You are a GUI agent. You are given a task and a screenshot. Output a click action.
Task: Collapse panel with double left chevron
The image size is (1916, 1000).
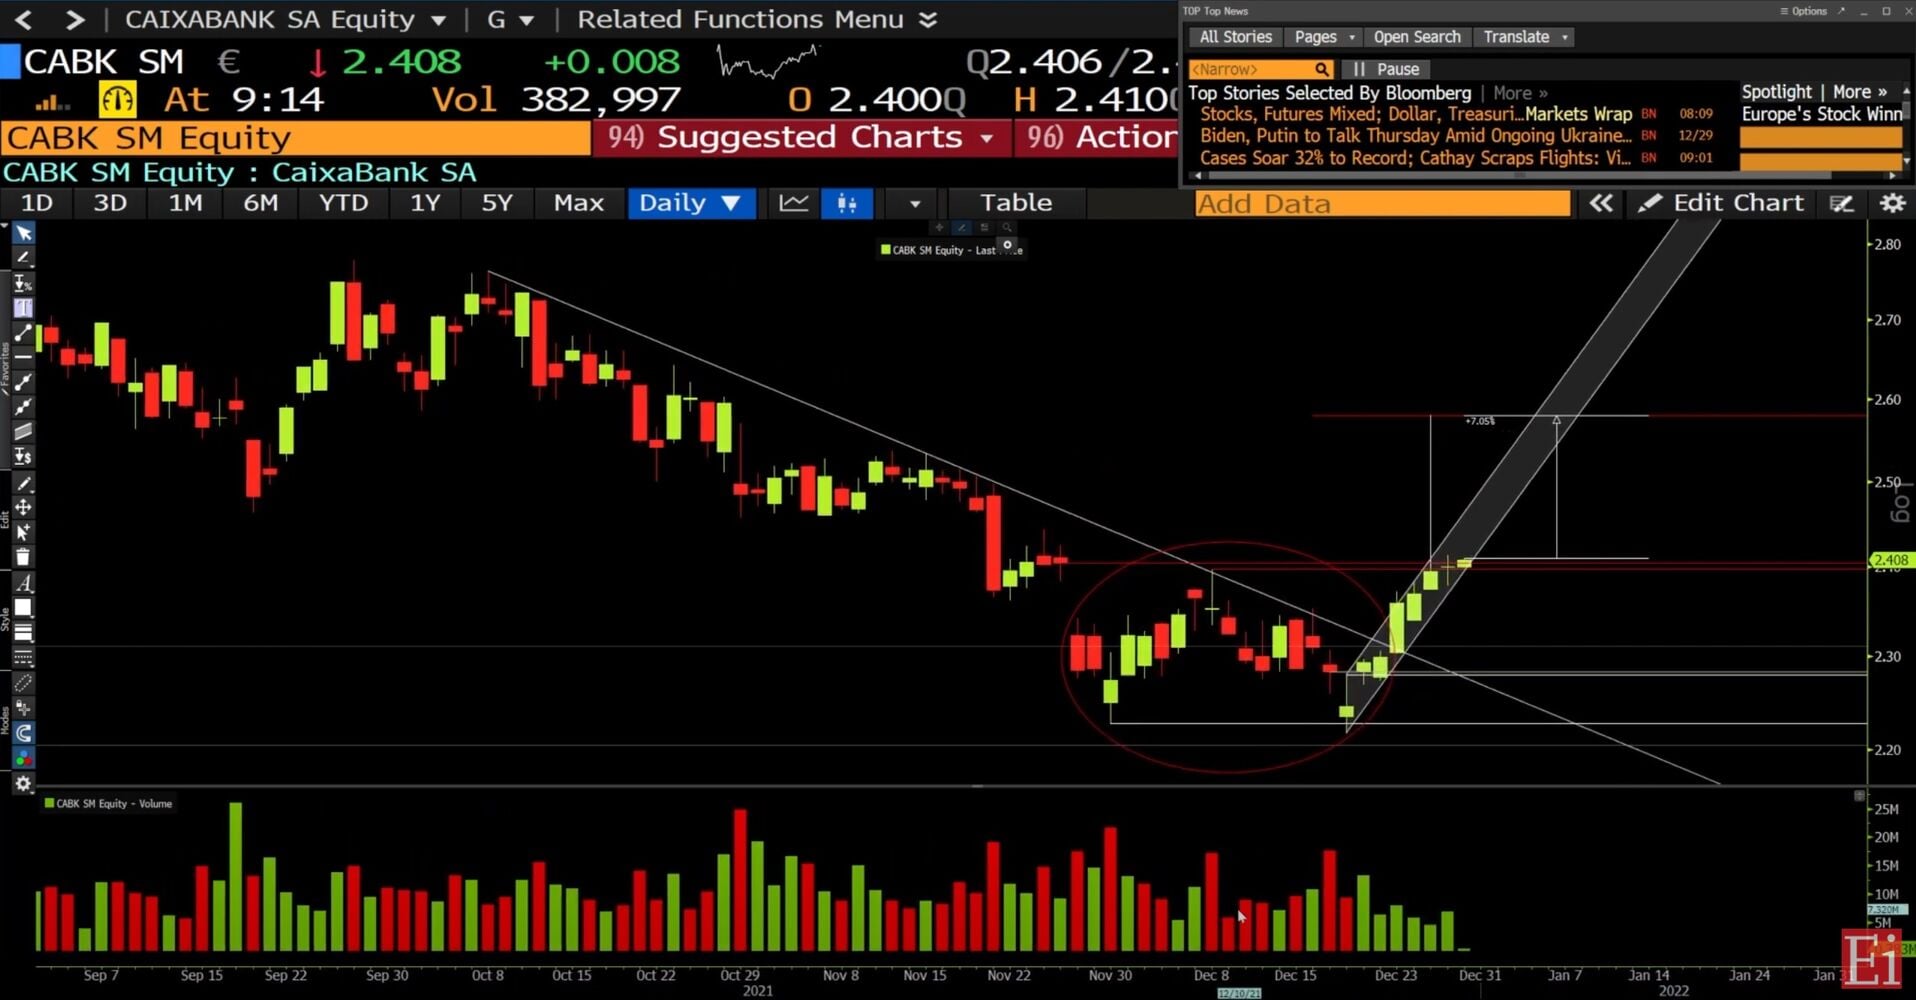[x=1601, y=203]
